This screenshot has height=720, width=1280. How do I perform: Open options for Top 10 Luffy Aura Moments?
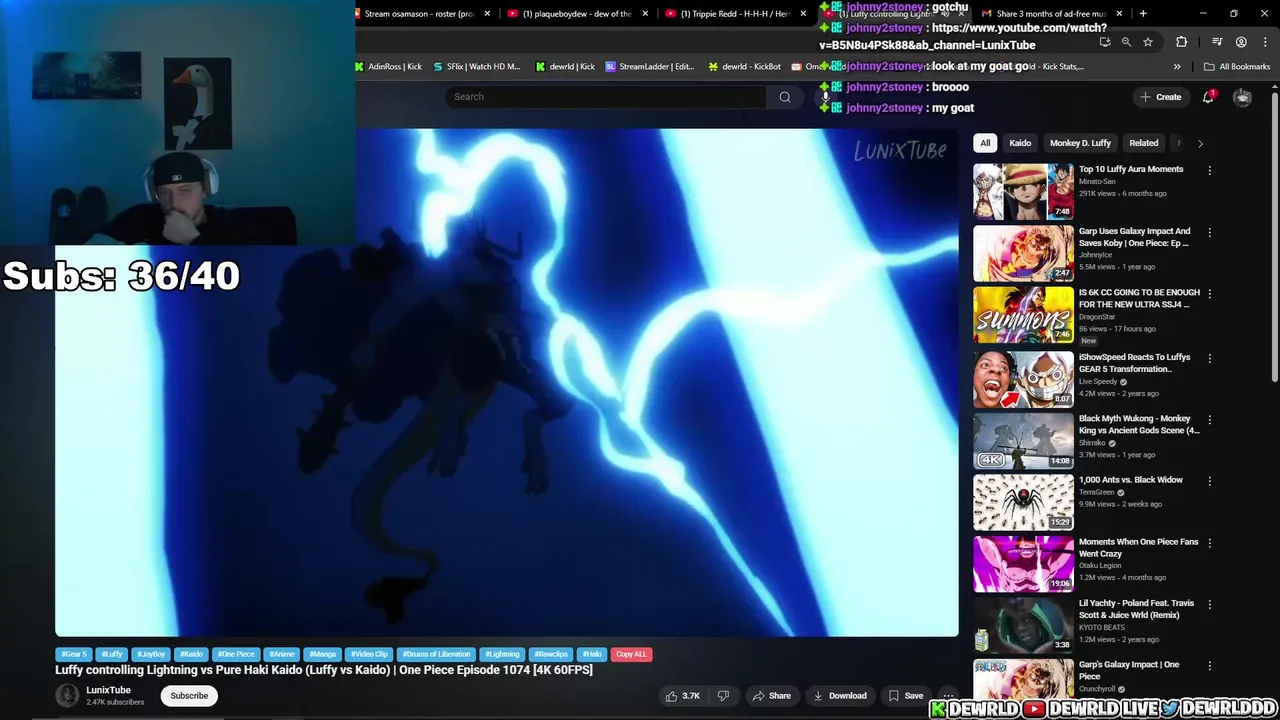pyautogui.click(x=1209, y=170)
